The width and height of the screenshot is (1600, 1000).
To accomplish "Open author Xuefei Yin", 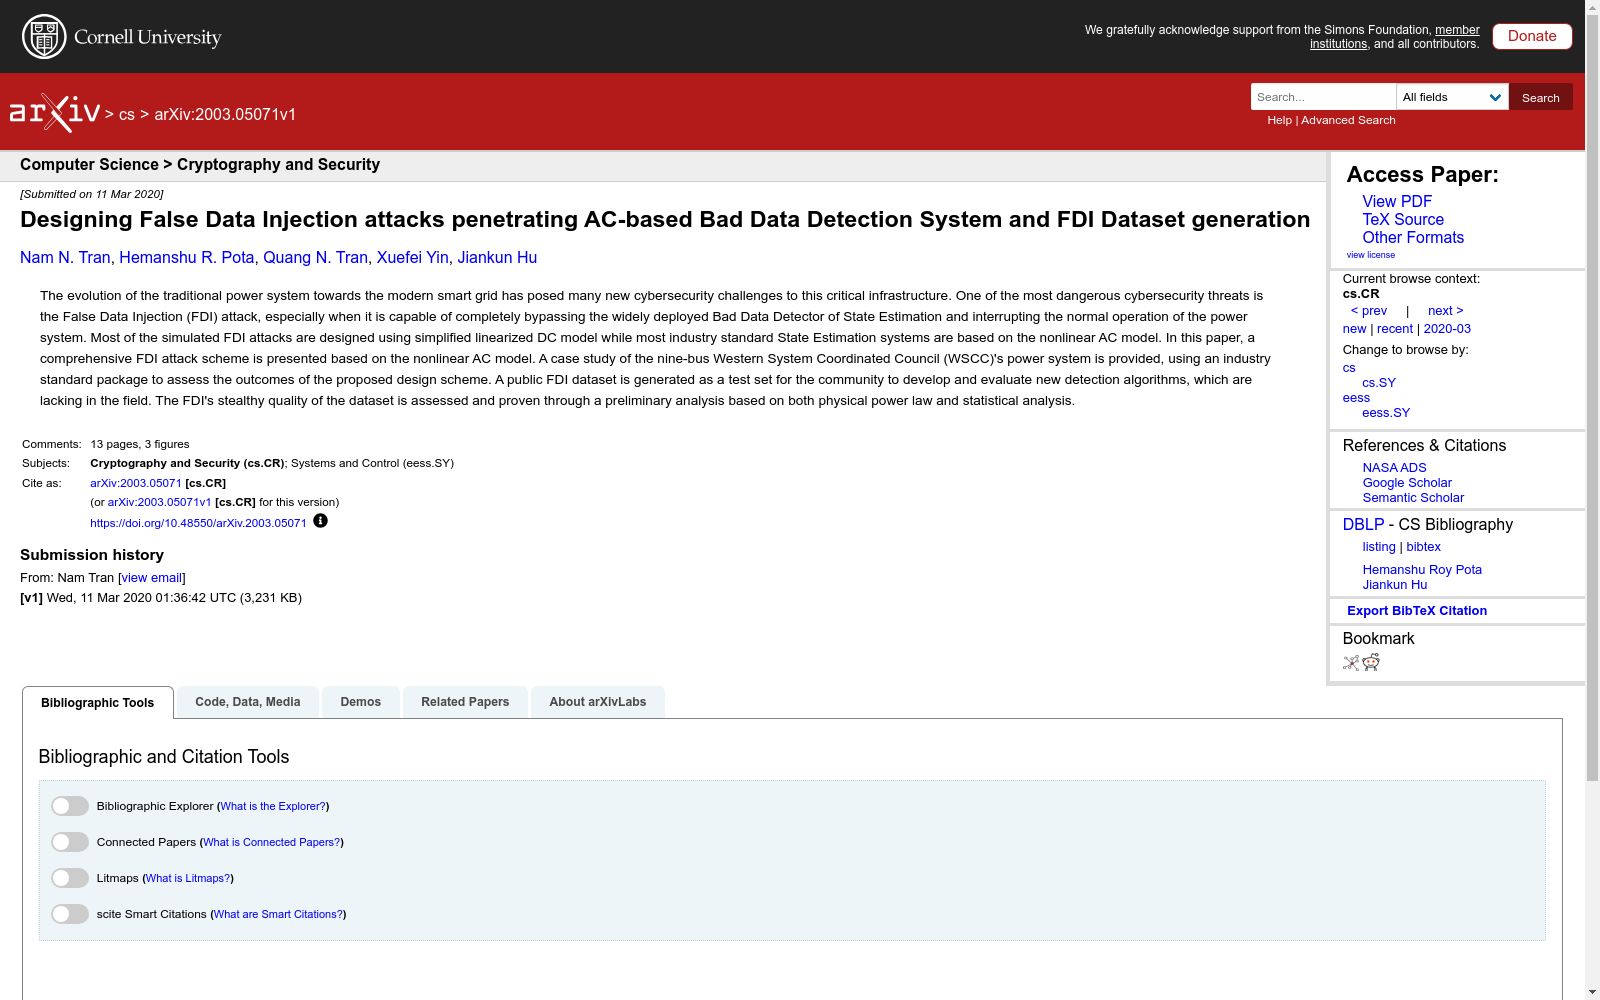I will (413, 257).
